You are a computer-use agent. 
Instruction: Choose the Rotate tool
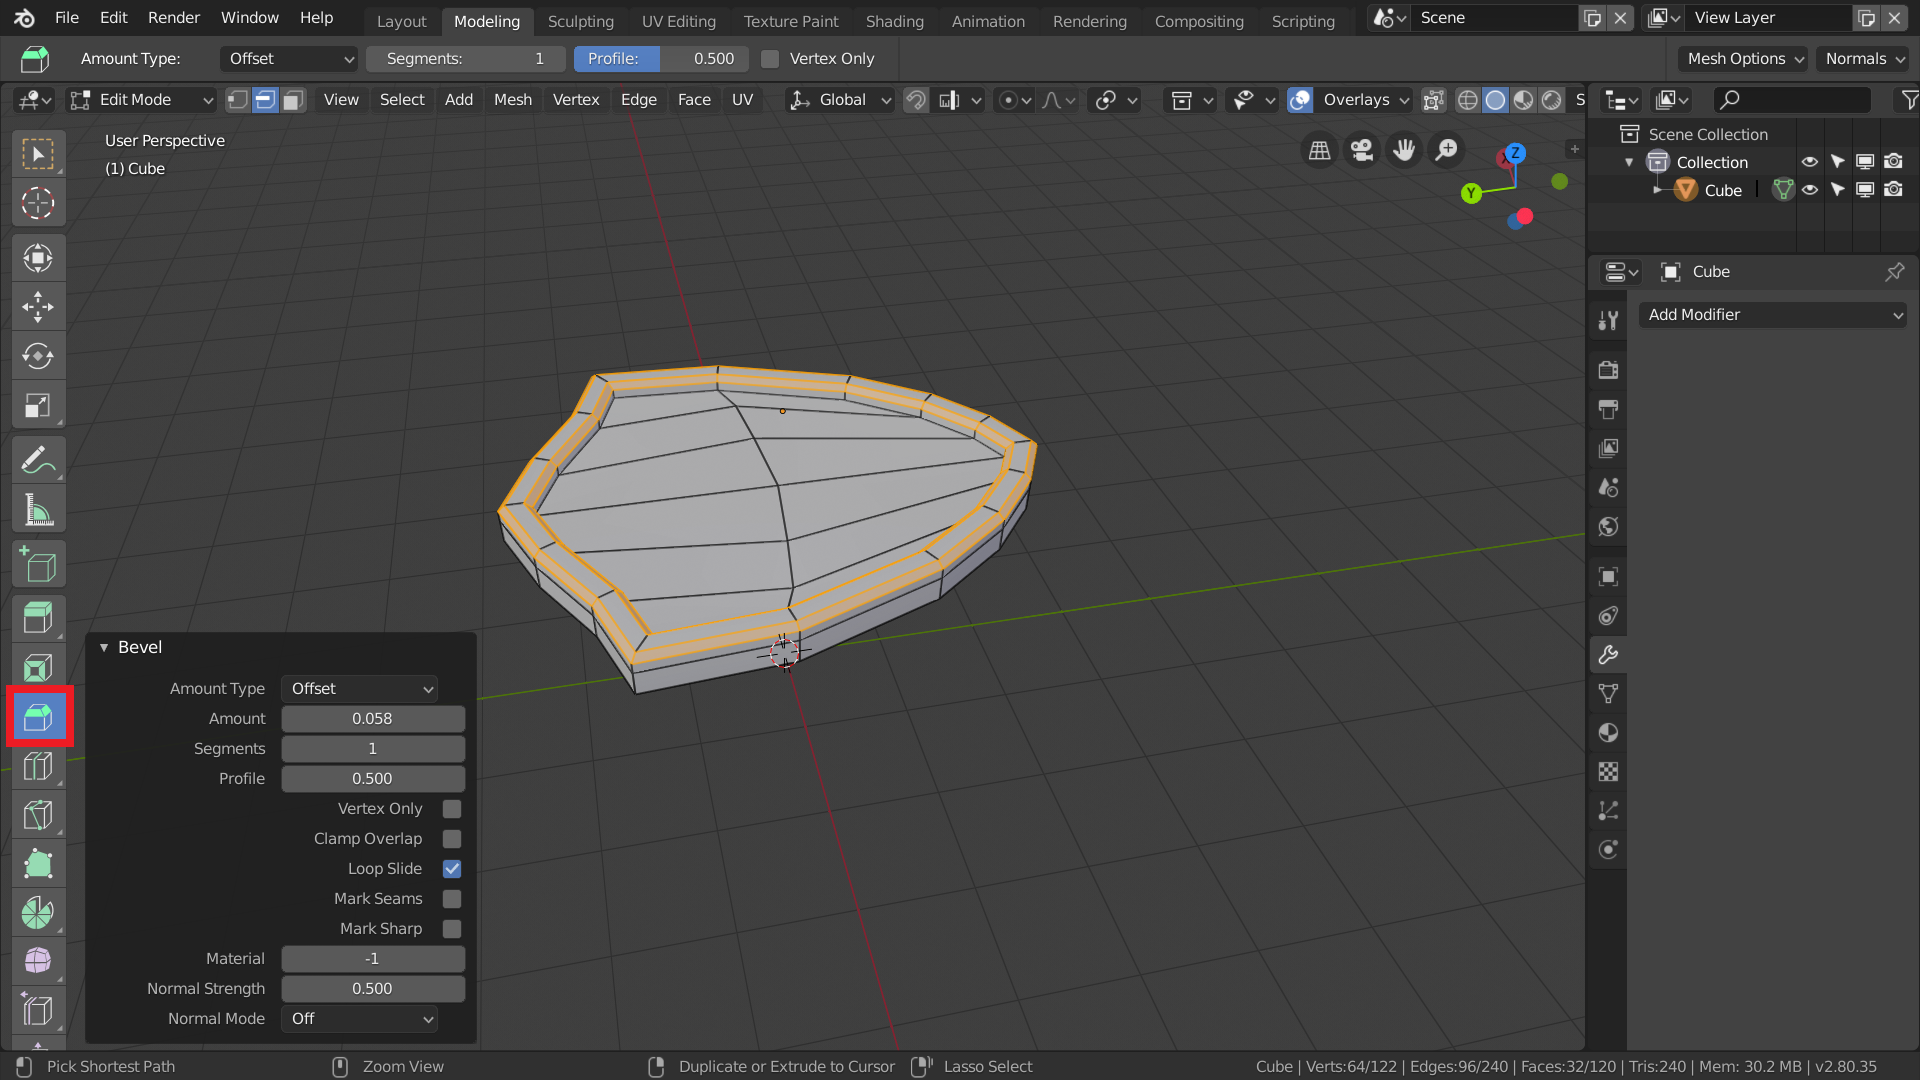click(x=38, y=356)
